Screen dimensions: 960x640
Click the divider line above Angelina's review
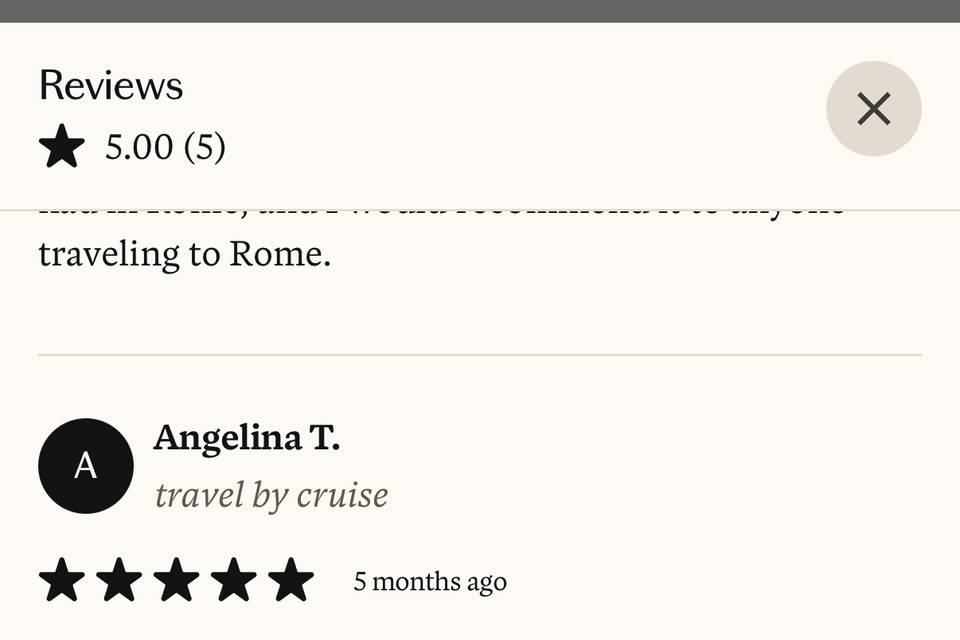click(x=480, y=355)
